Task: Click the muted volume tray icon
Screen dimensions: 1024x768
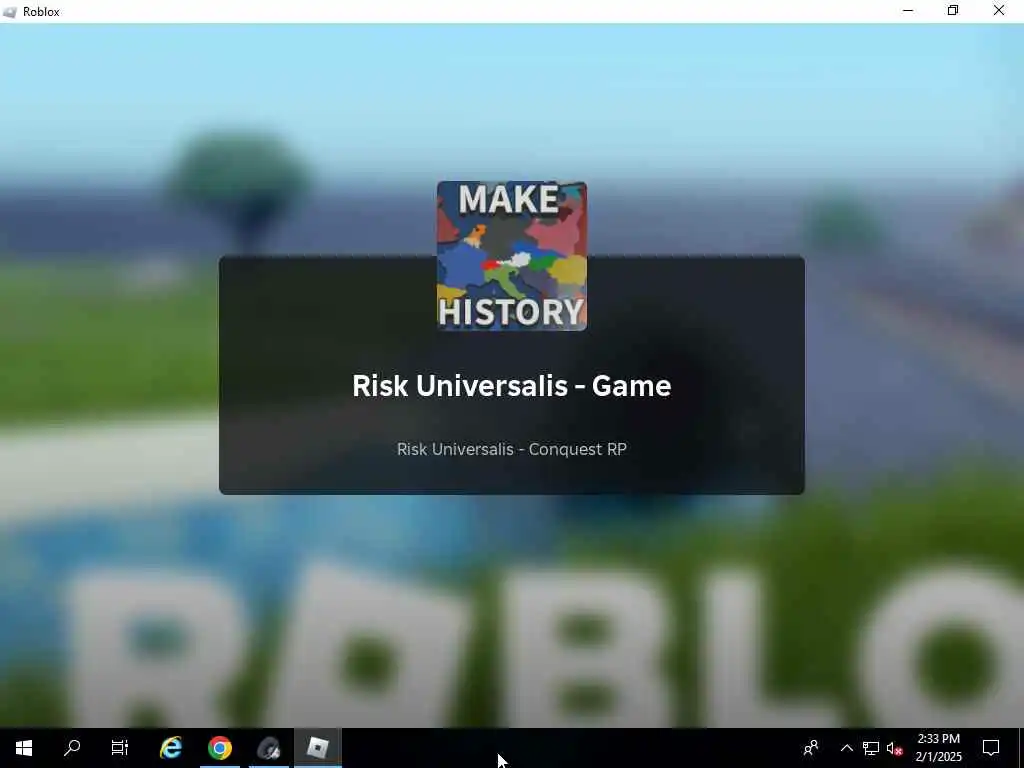Action: (894, 748)
